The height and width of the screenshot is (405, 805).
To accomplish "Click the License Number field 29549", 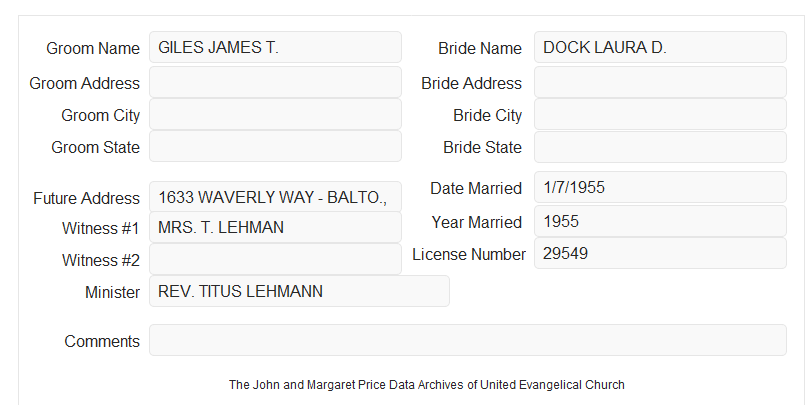I will [660, 253].
